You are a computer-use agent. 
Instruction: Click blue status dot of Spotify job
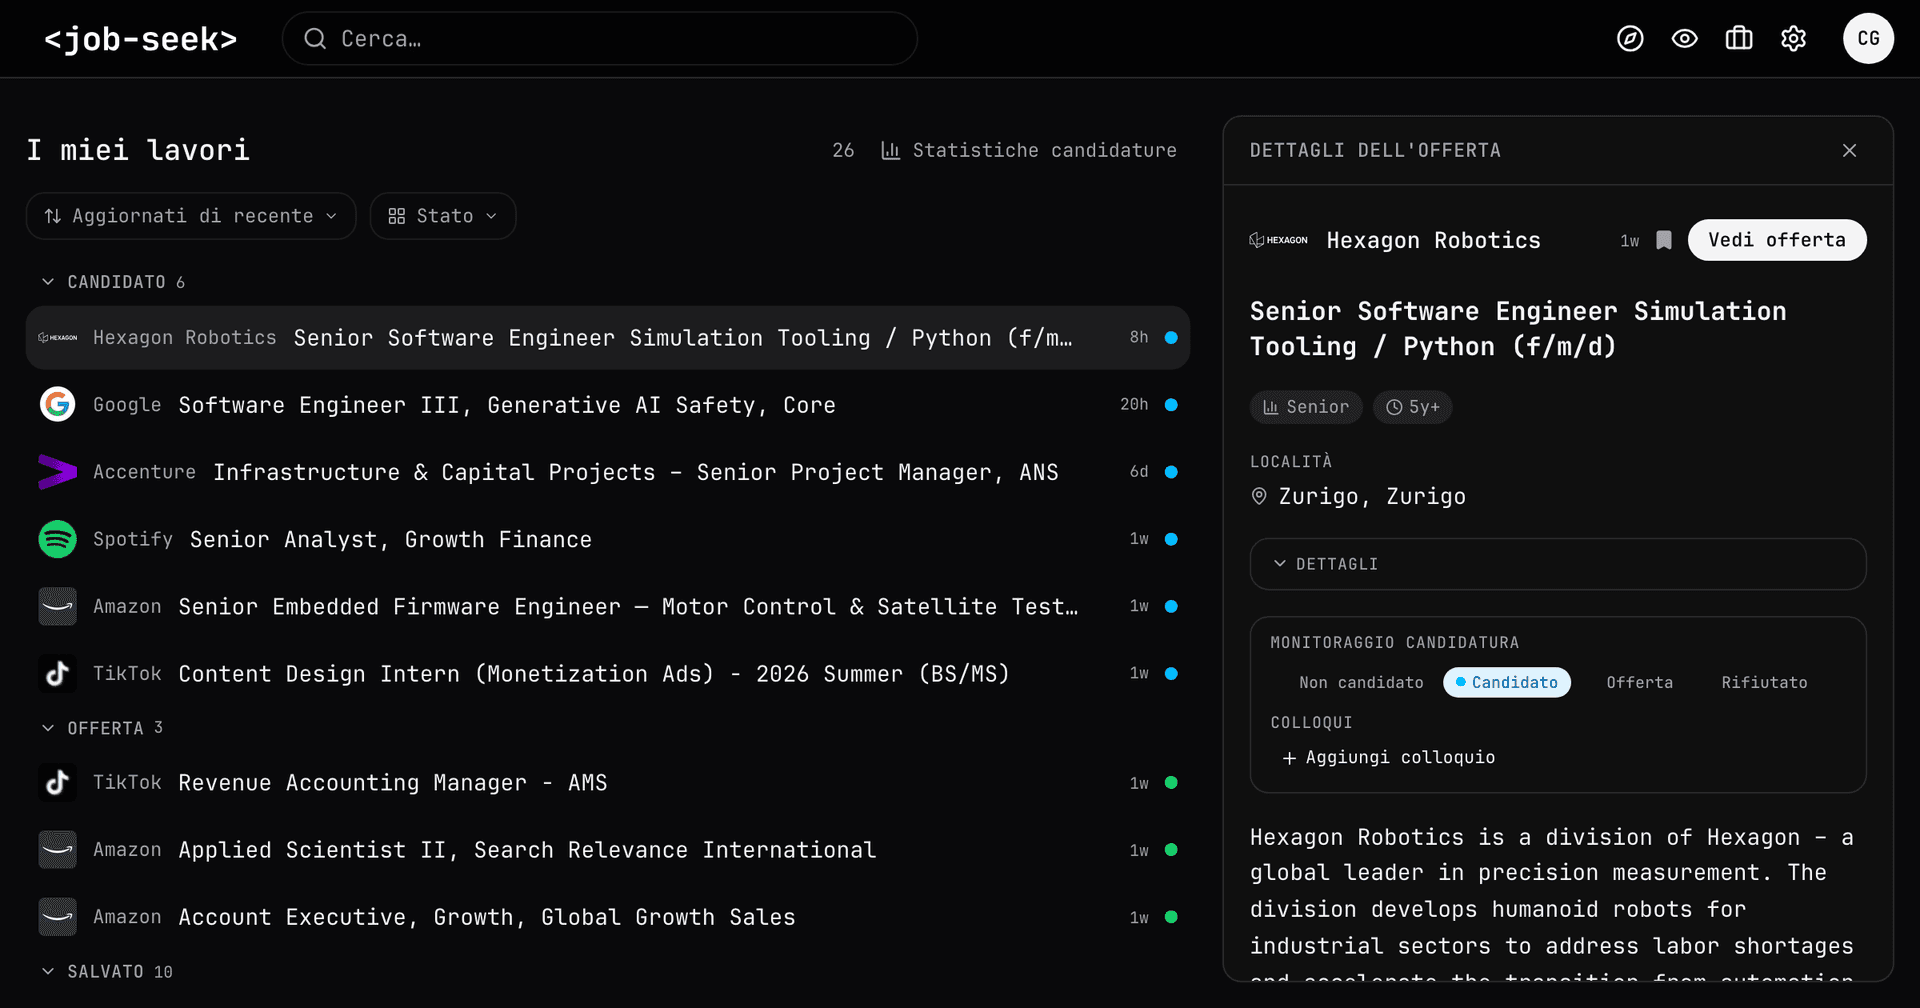[x=1171, y=539]
